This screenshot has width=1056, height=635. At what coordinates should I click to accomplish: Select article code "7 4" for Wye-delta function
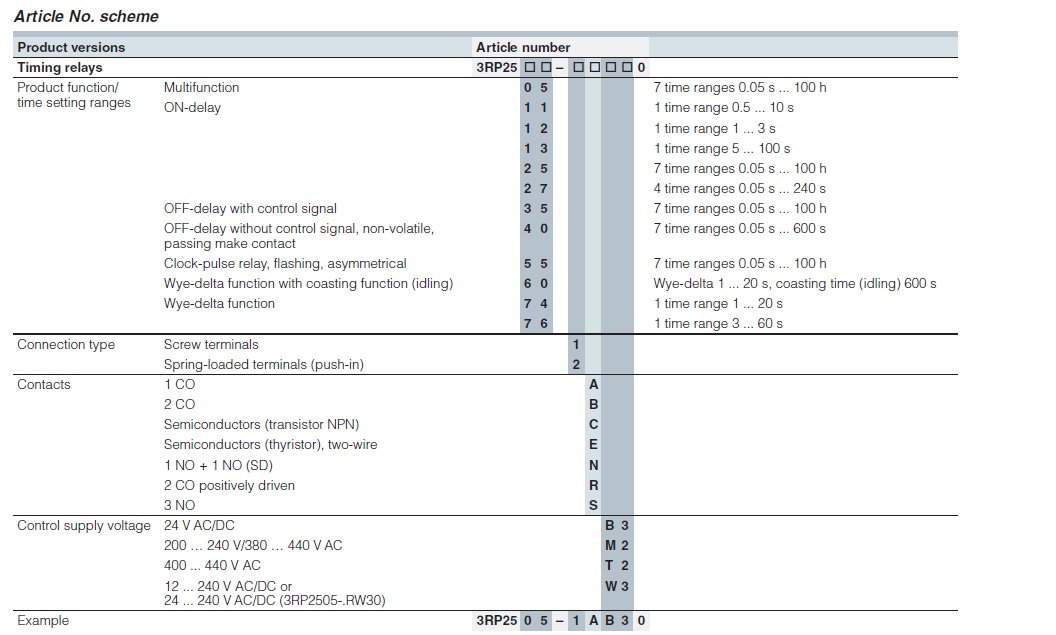click(536, 304)
